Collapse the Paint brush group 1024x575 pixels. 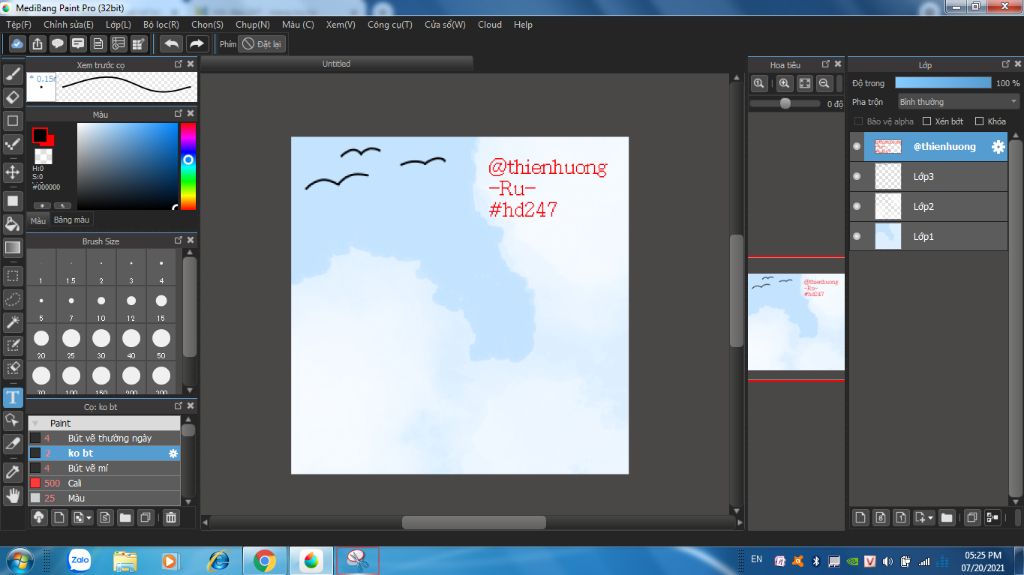35,423
